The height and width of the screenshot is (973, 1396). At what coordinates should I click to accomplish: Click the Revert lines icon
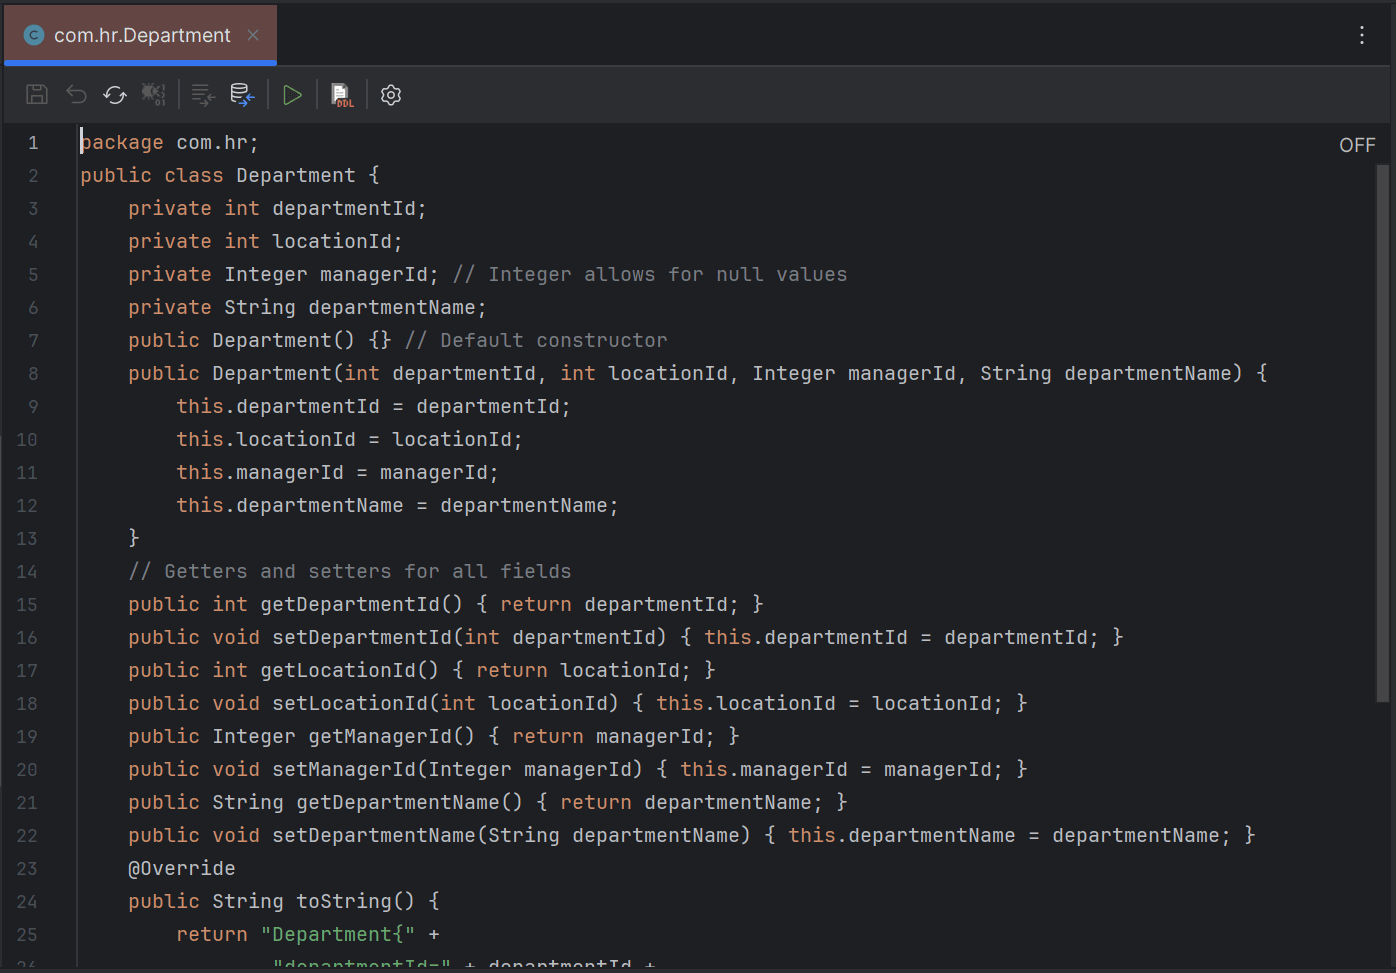(202, 94)
